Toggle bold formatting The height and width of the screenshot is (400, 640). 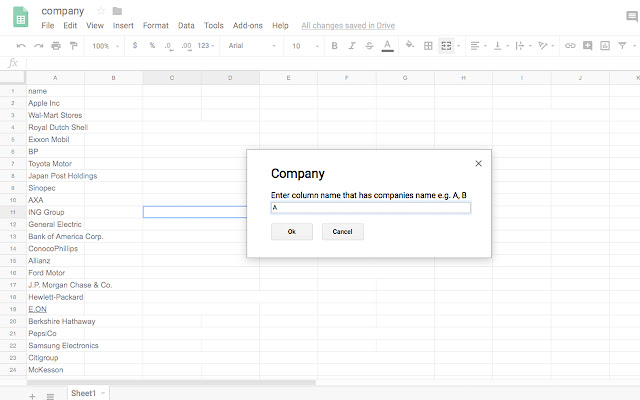tap(334, 46)
